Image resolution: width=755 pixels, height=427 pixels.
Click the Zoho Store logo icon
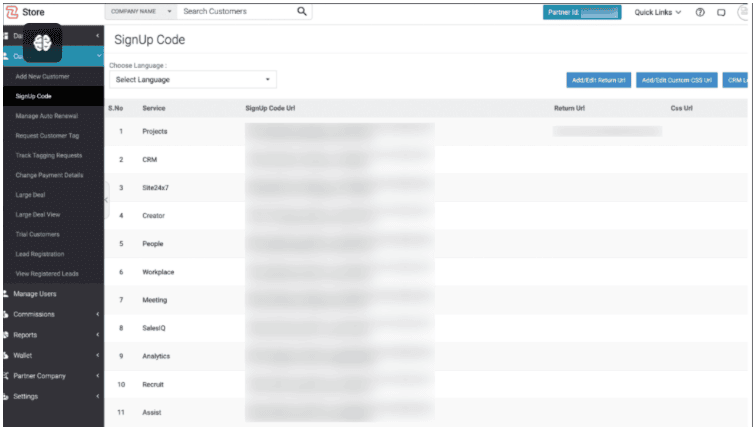coord(12,12)
